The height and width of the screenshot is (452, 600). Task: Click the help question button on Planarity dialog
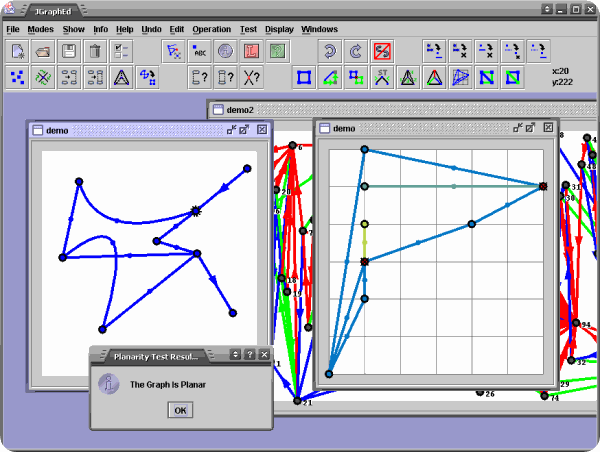coord(249,354)
